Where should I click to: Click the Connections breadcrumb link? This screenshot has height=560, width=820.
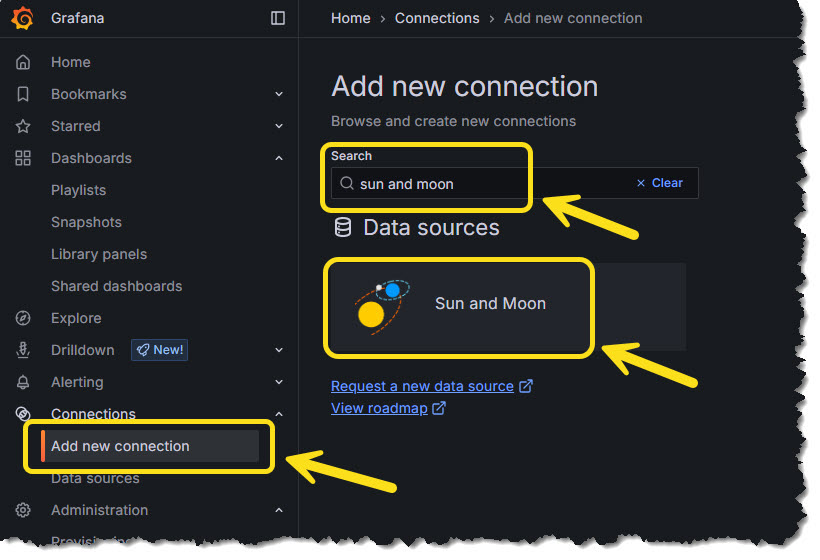pyautogui.click(x=437, y=18)
